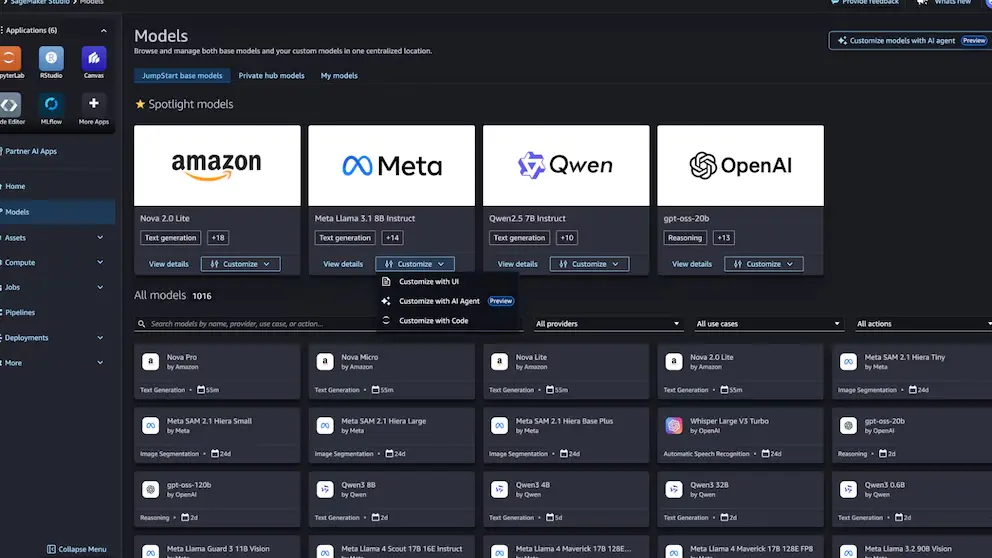Click View details for Qwen2.5 7B Instruct
The image size is (992, 558).
point(517,264)
